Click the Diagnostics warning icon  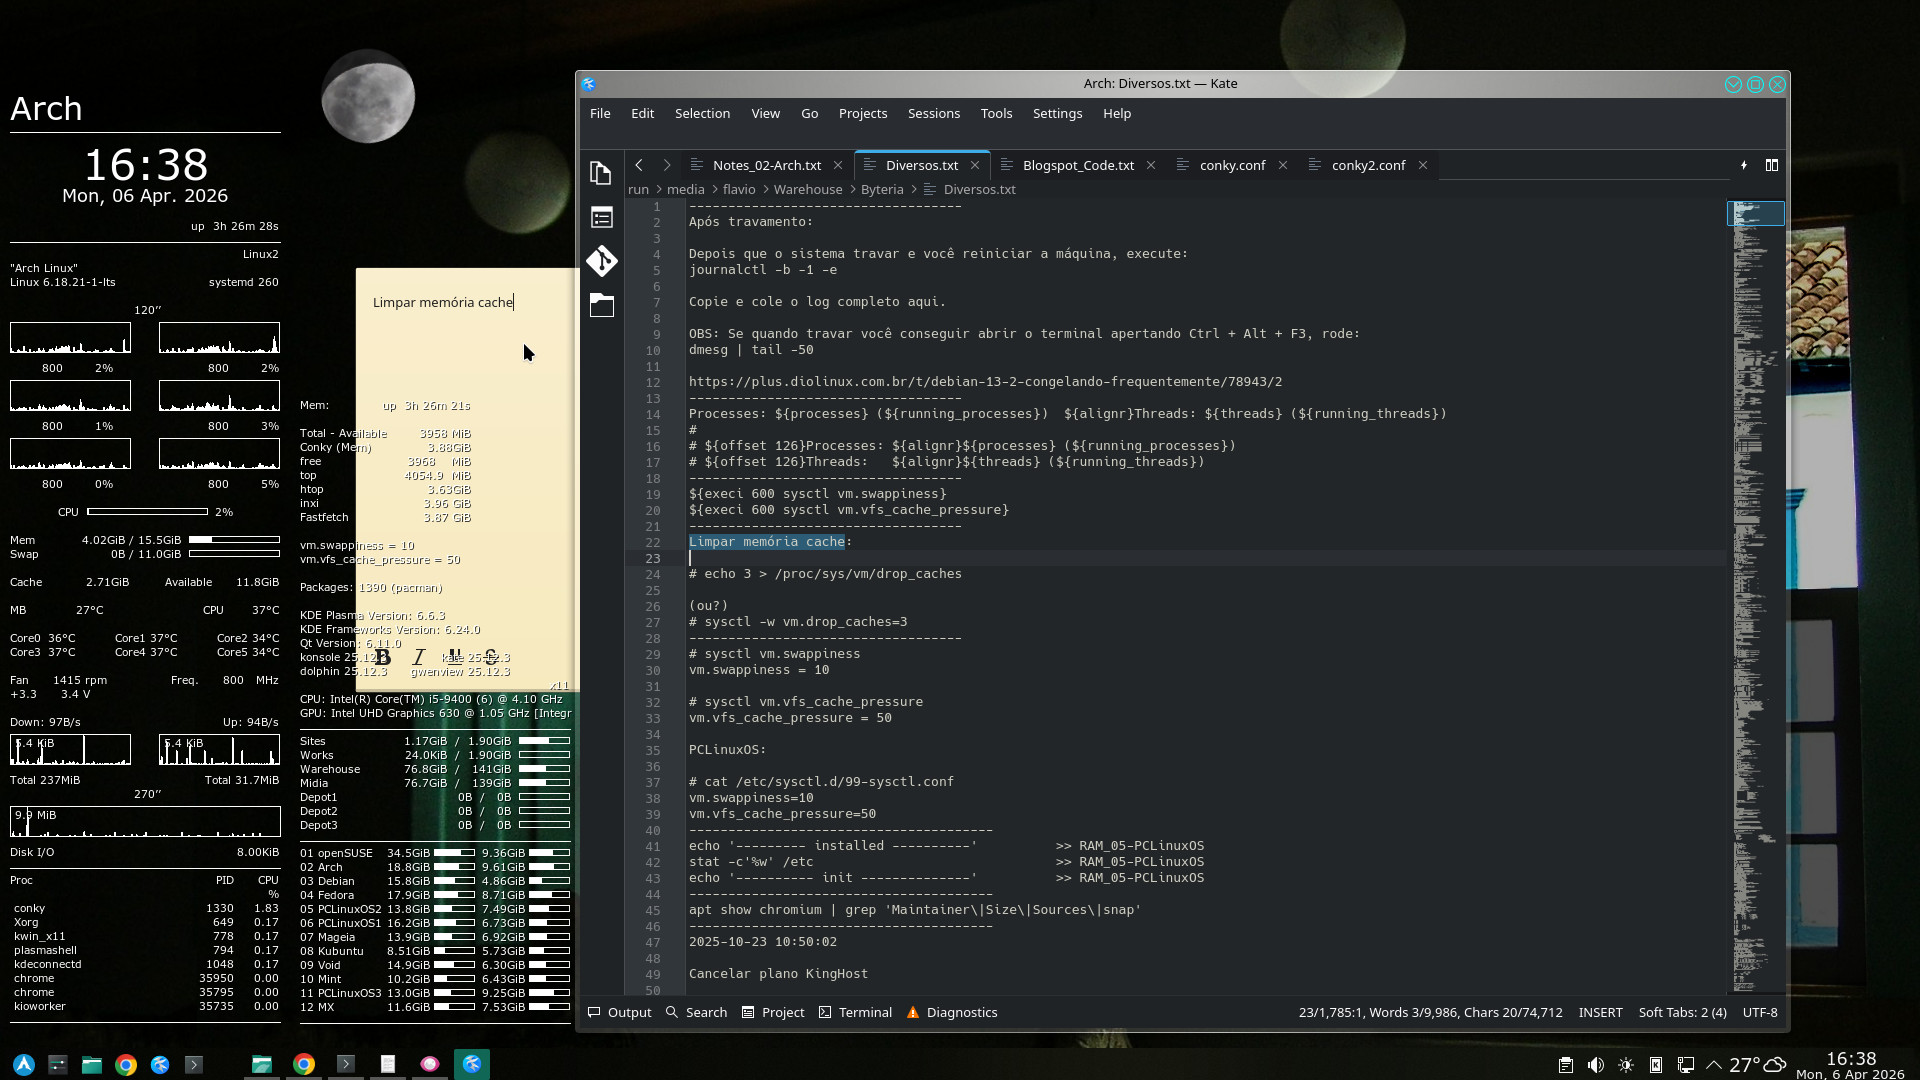[913, 1012]
